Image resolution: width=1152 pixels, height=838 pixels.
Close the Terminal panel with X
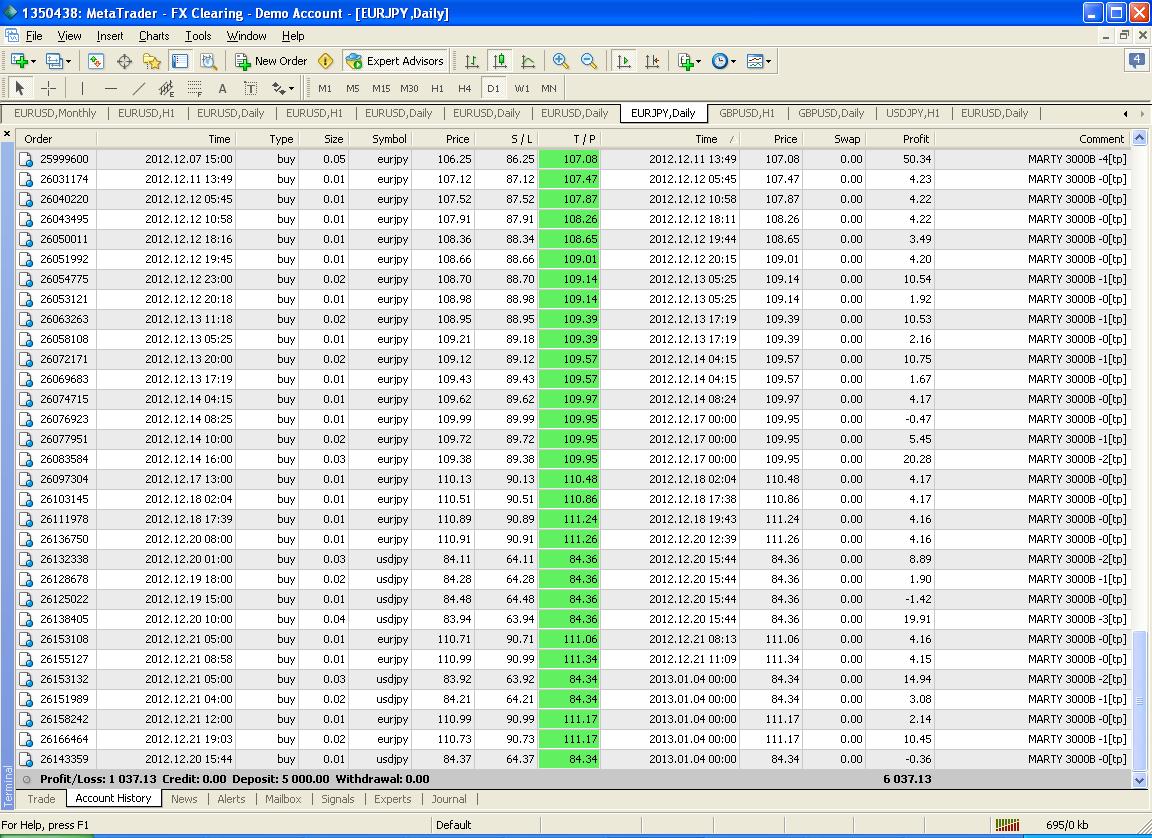[7, 134]
